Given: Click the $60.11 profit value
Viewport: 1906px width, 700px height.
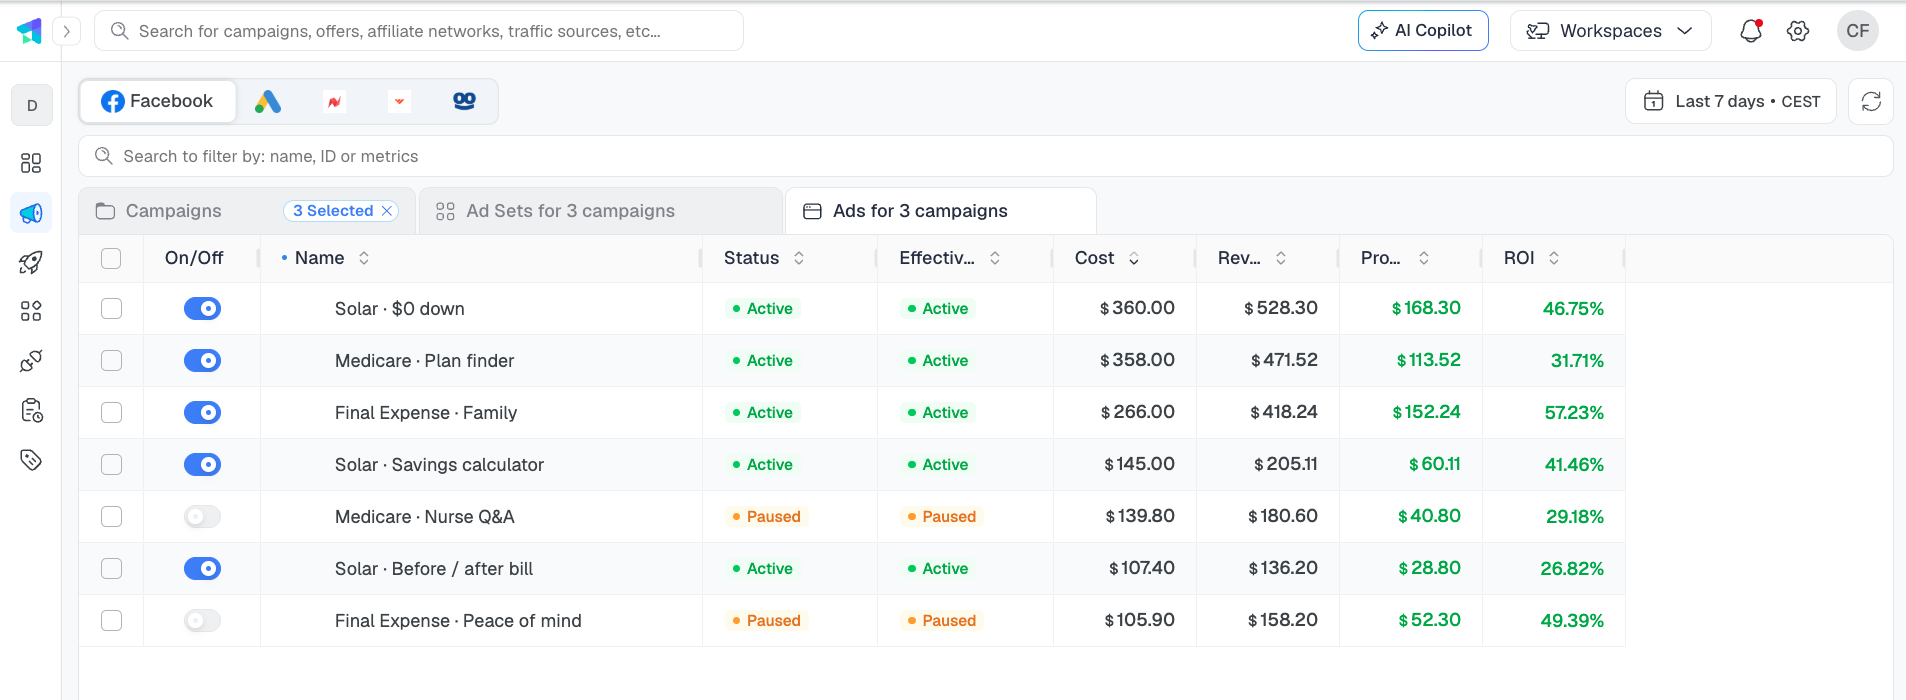Looking at the screenshot, I should click(x=1435, y=464).
